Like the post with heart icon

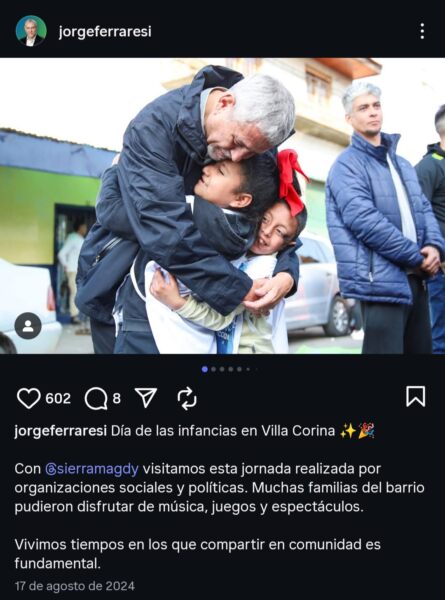click(29, 398)
